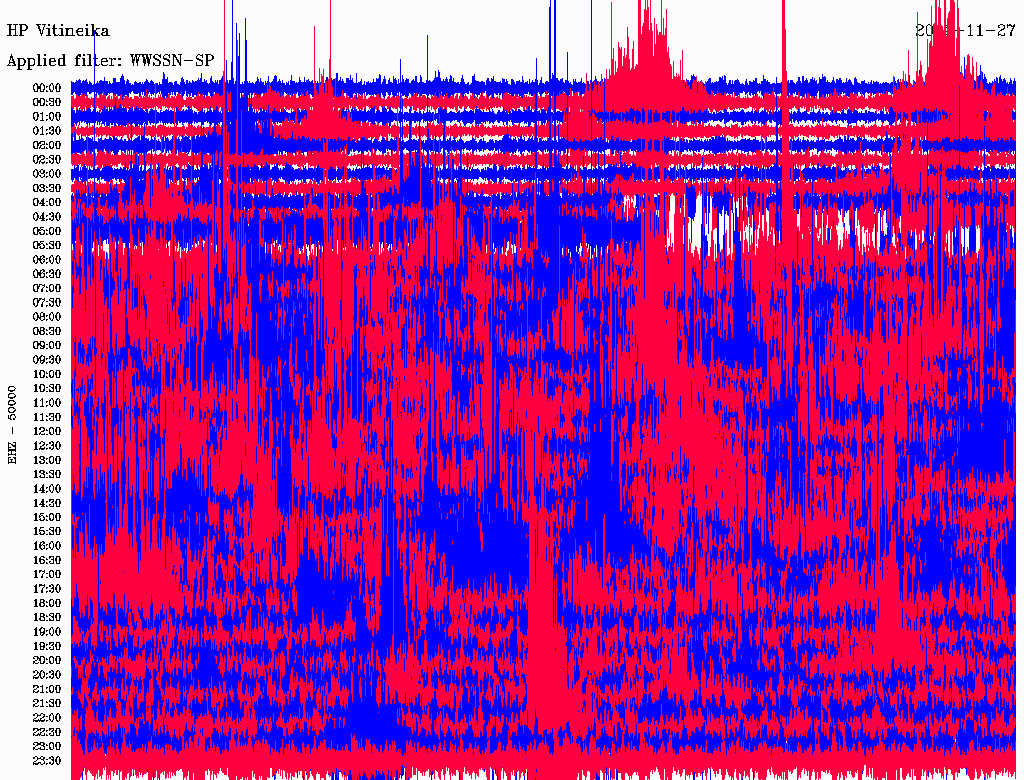Select the 04:00 time label
The height and width of the screenshot is (780, 1024).
[x=47, y=203]
